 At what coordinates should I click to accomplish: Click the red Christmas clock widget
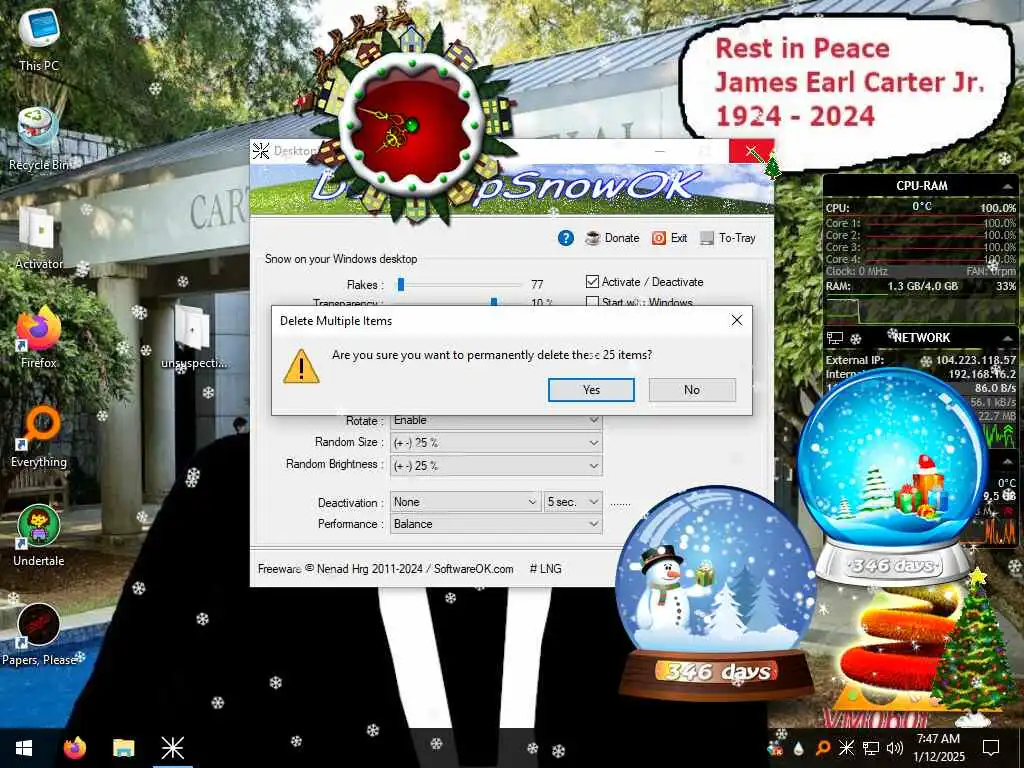tap(411, 124)
